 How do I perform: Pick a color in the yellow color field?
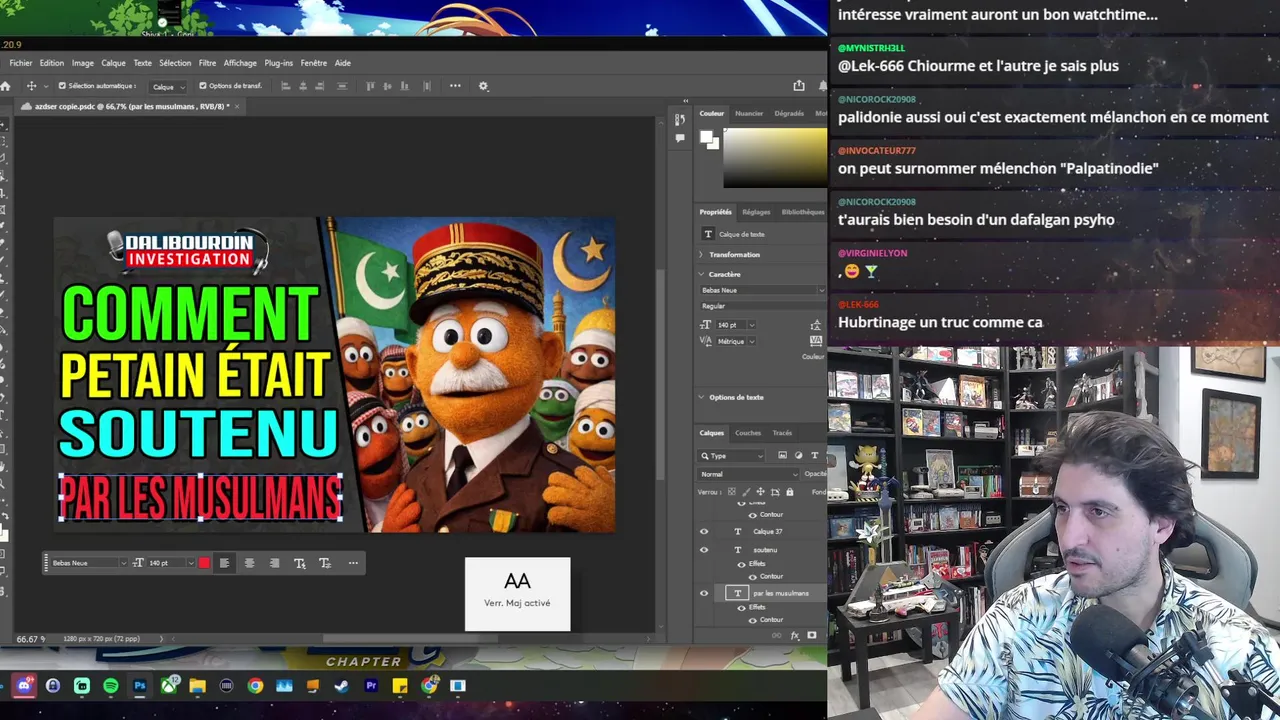tap(775, 158)
